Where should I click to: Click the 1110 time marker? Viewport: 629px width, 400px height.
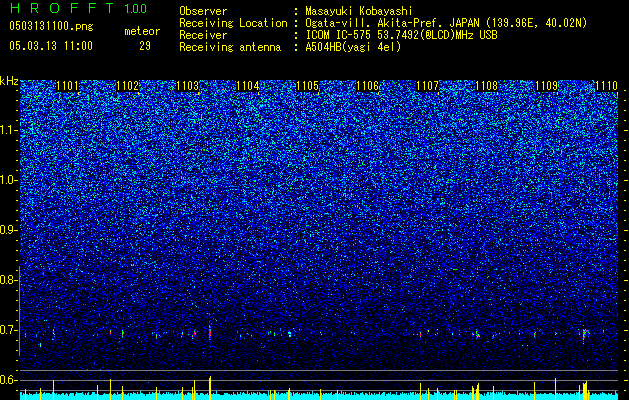click(x=606, y=86)
